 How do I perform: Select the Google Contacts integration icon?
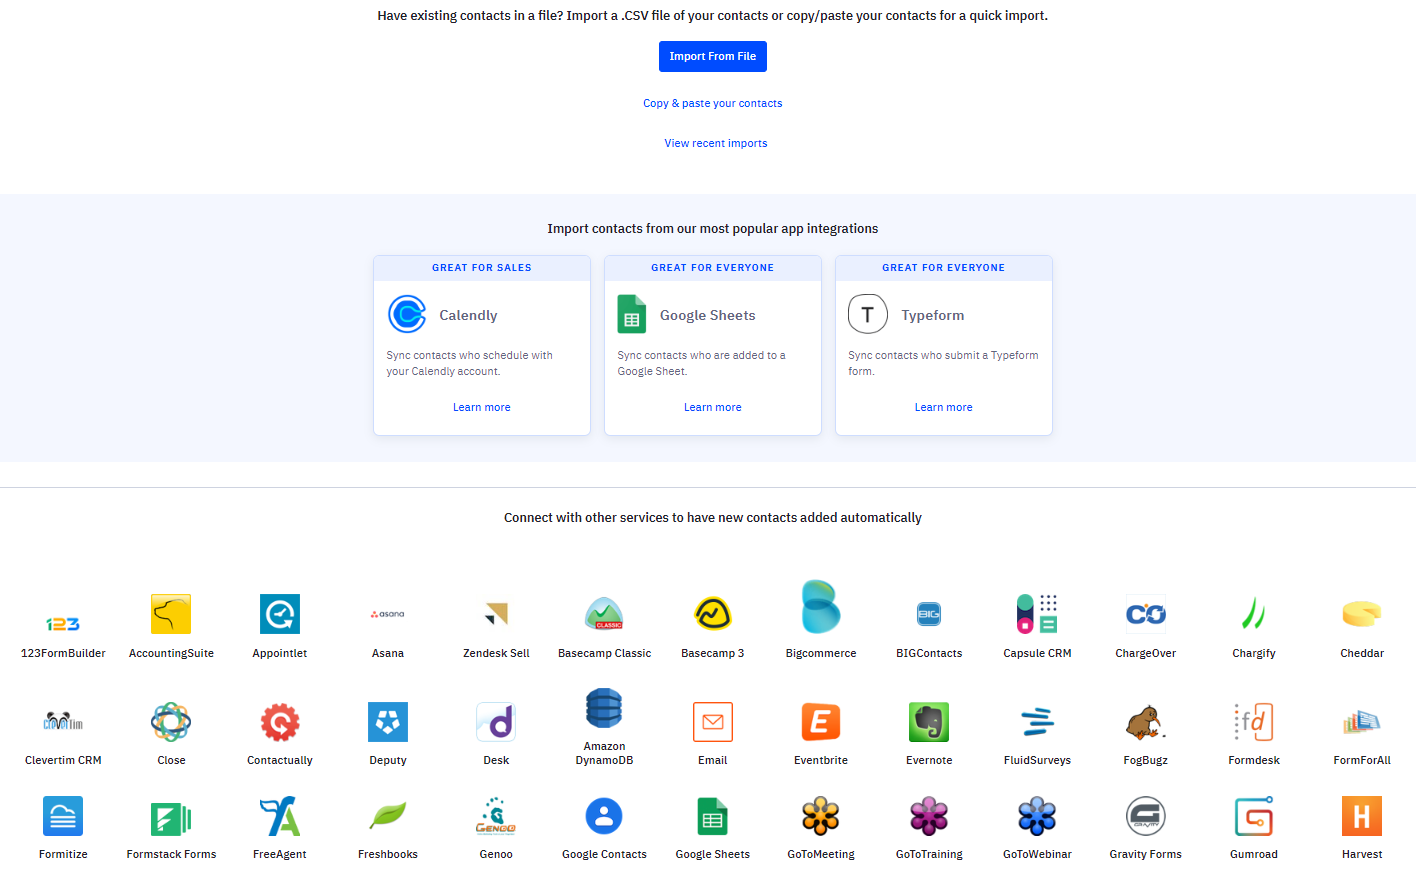604,816
